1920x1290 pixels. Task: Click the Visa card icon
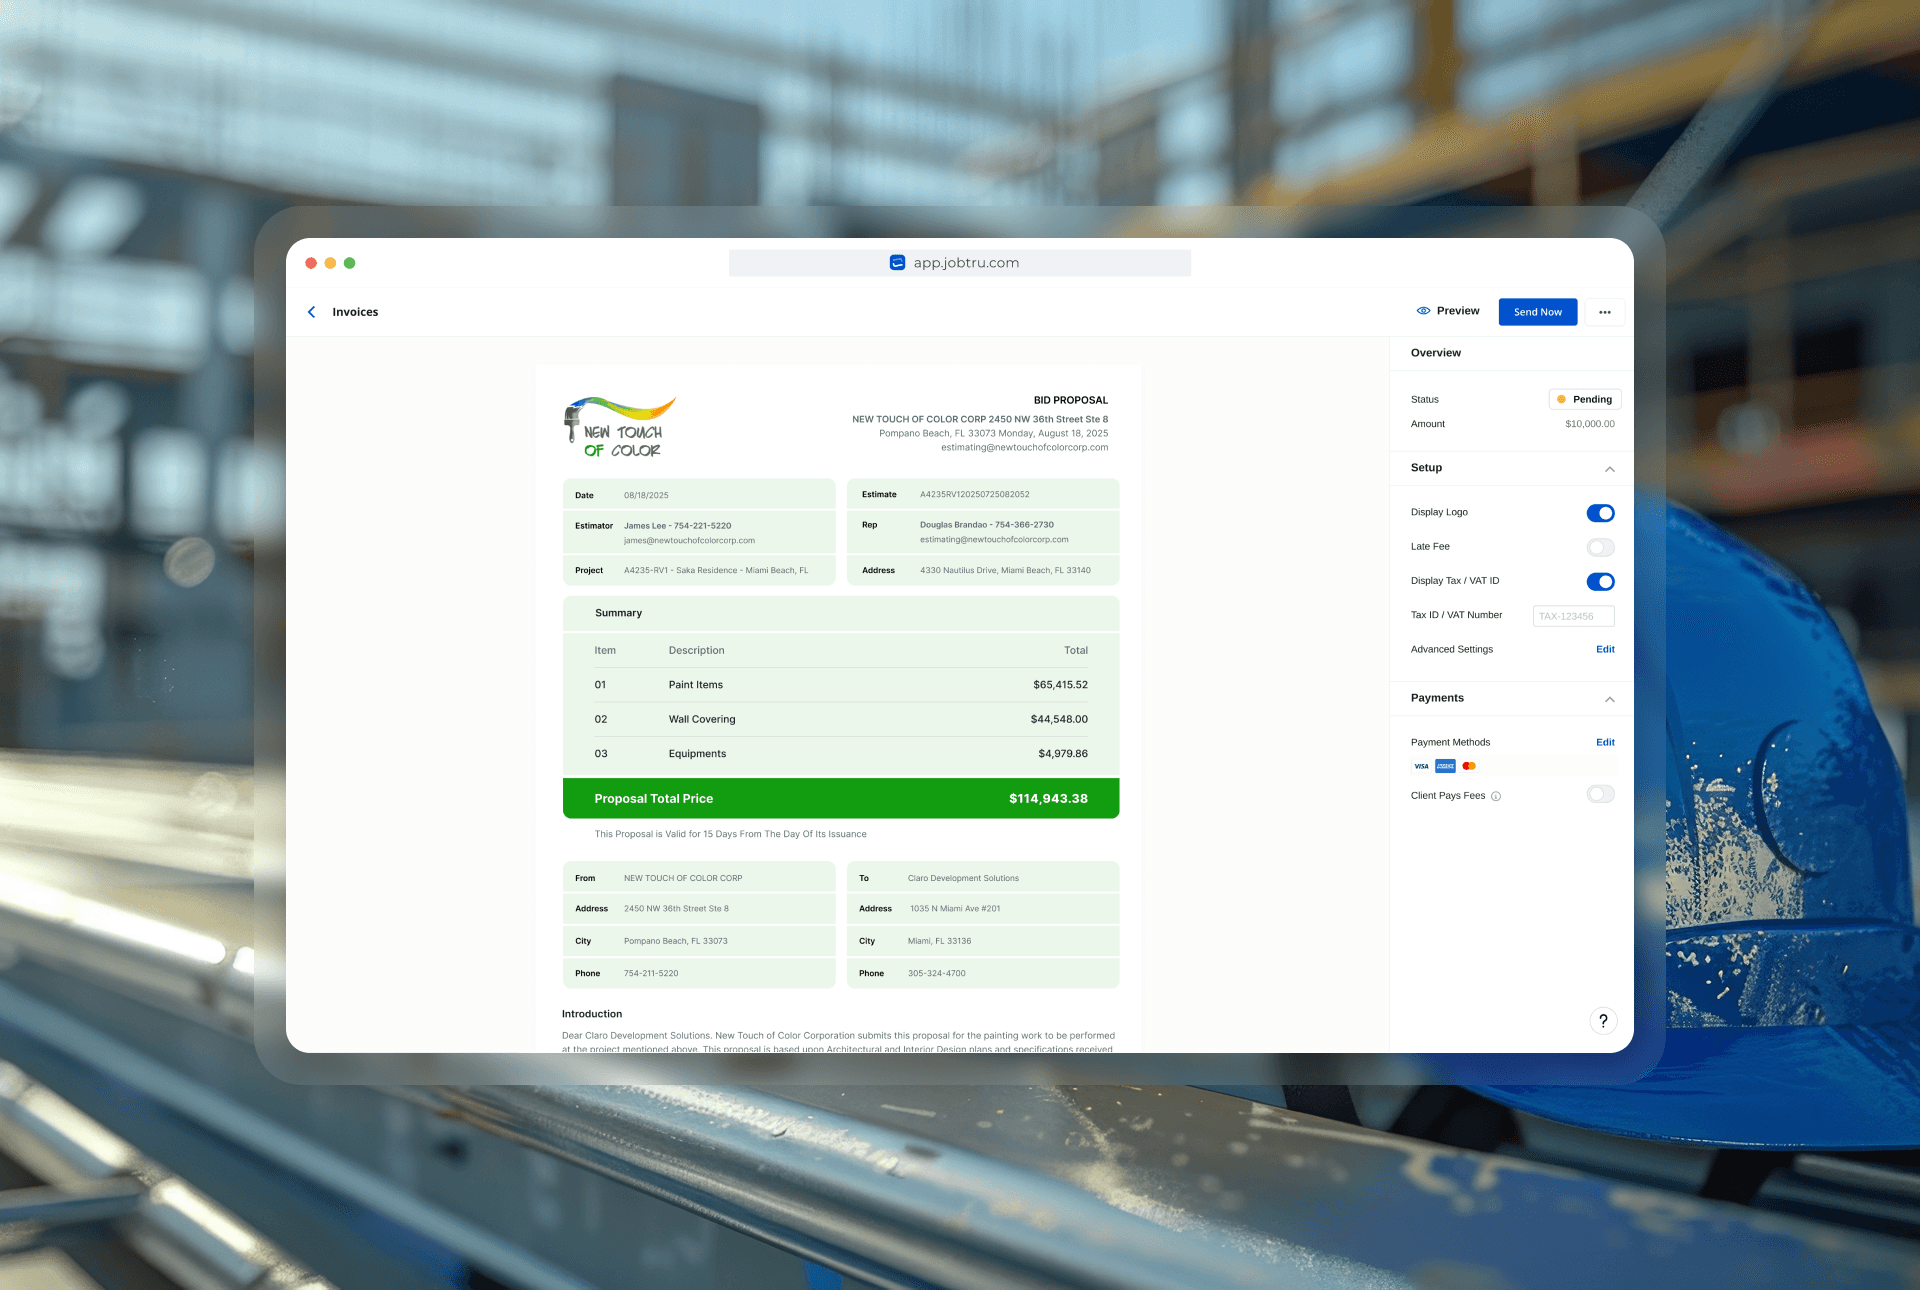[1421, 766]
